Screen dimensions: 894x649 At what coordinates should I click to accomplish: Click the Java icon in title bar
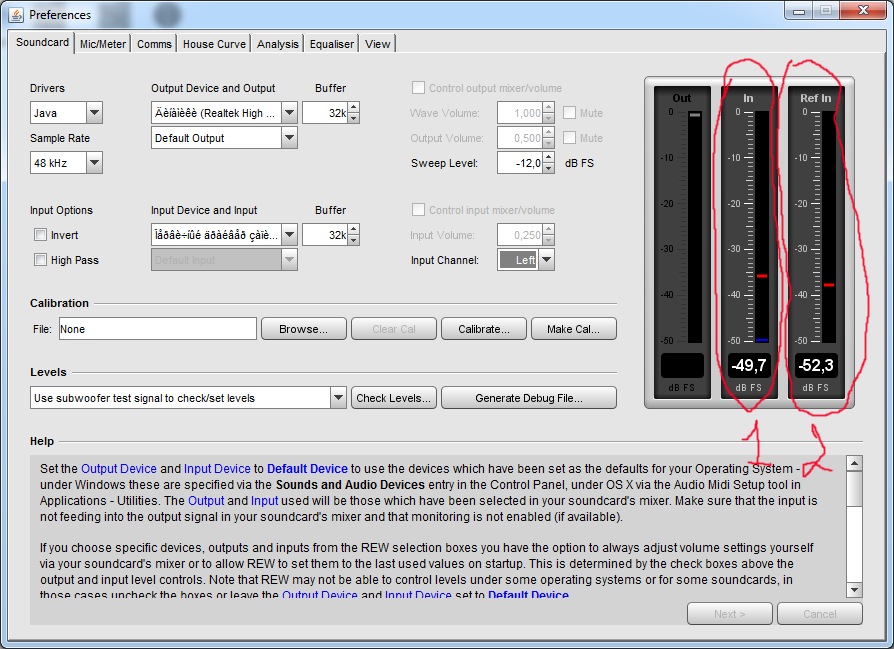tap(17, 14)
